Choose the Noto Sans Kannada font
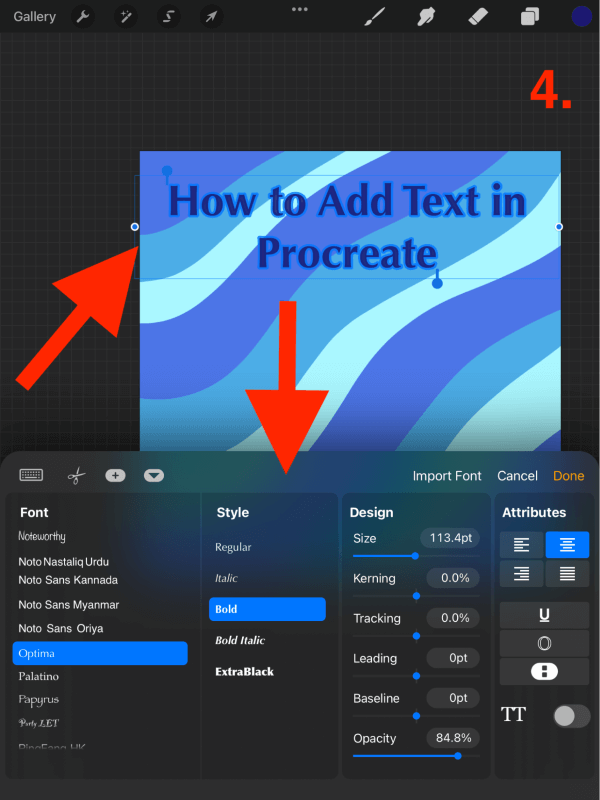This screenshot has width=600, height=800. click(x=68, y=580)
